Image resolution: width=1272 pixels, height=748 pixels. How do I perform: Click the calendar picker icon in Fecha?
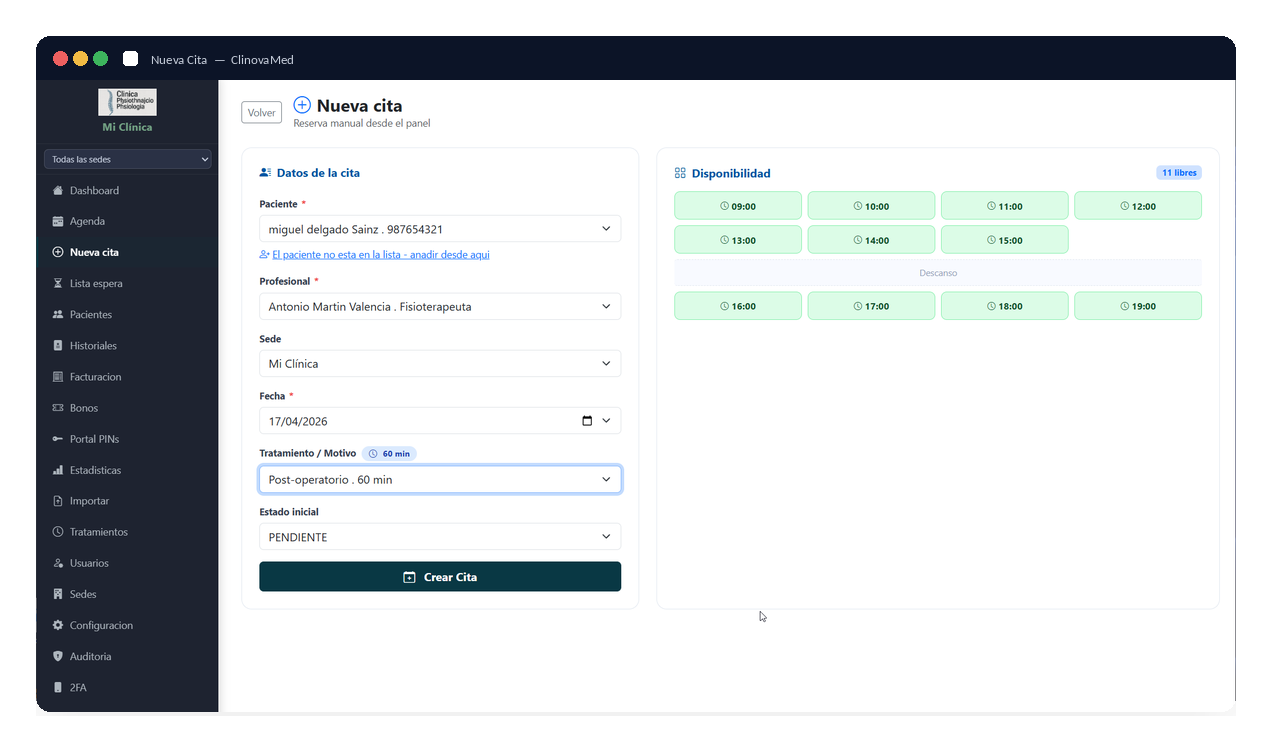[x=587, y=421]
